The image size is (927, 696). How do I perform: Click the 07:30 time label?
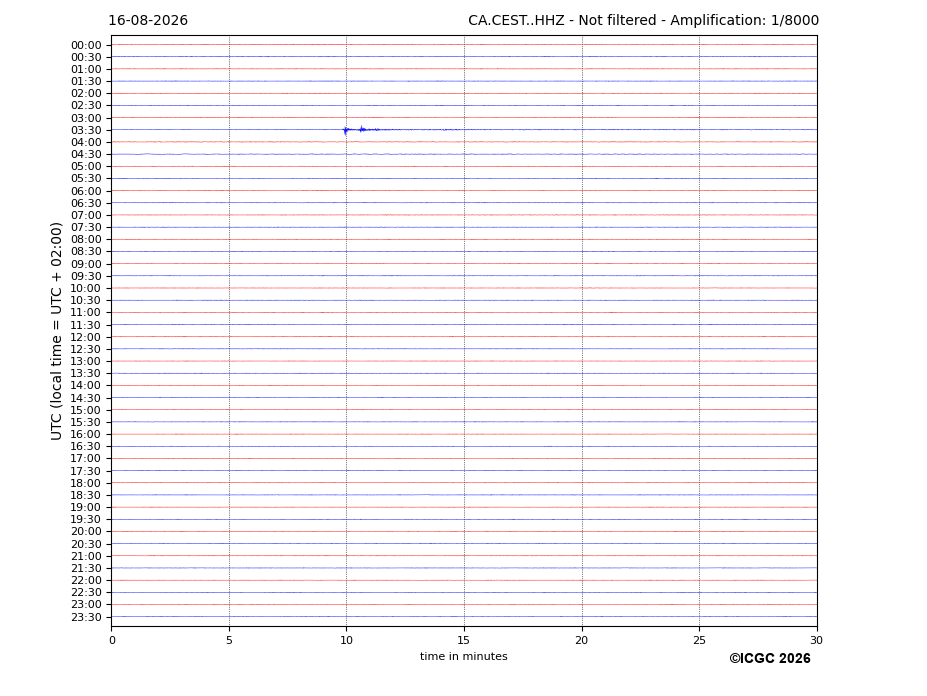pos(86,228)
